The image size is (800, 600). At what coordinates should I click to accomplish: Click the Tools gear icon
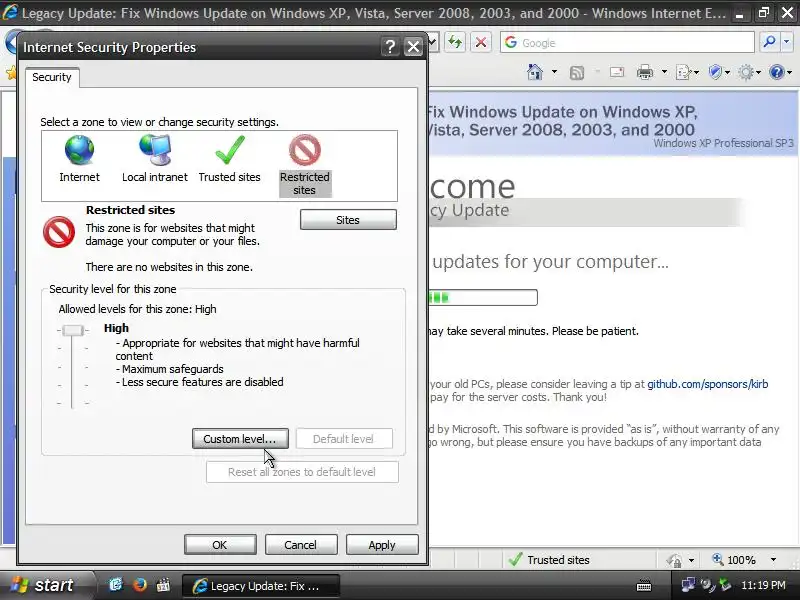(746, 72)
